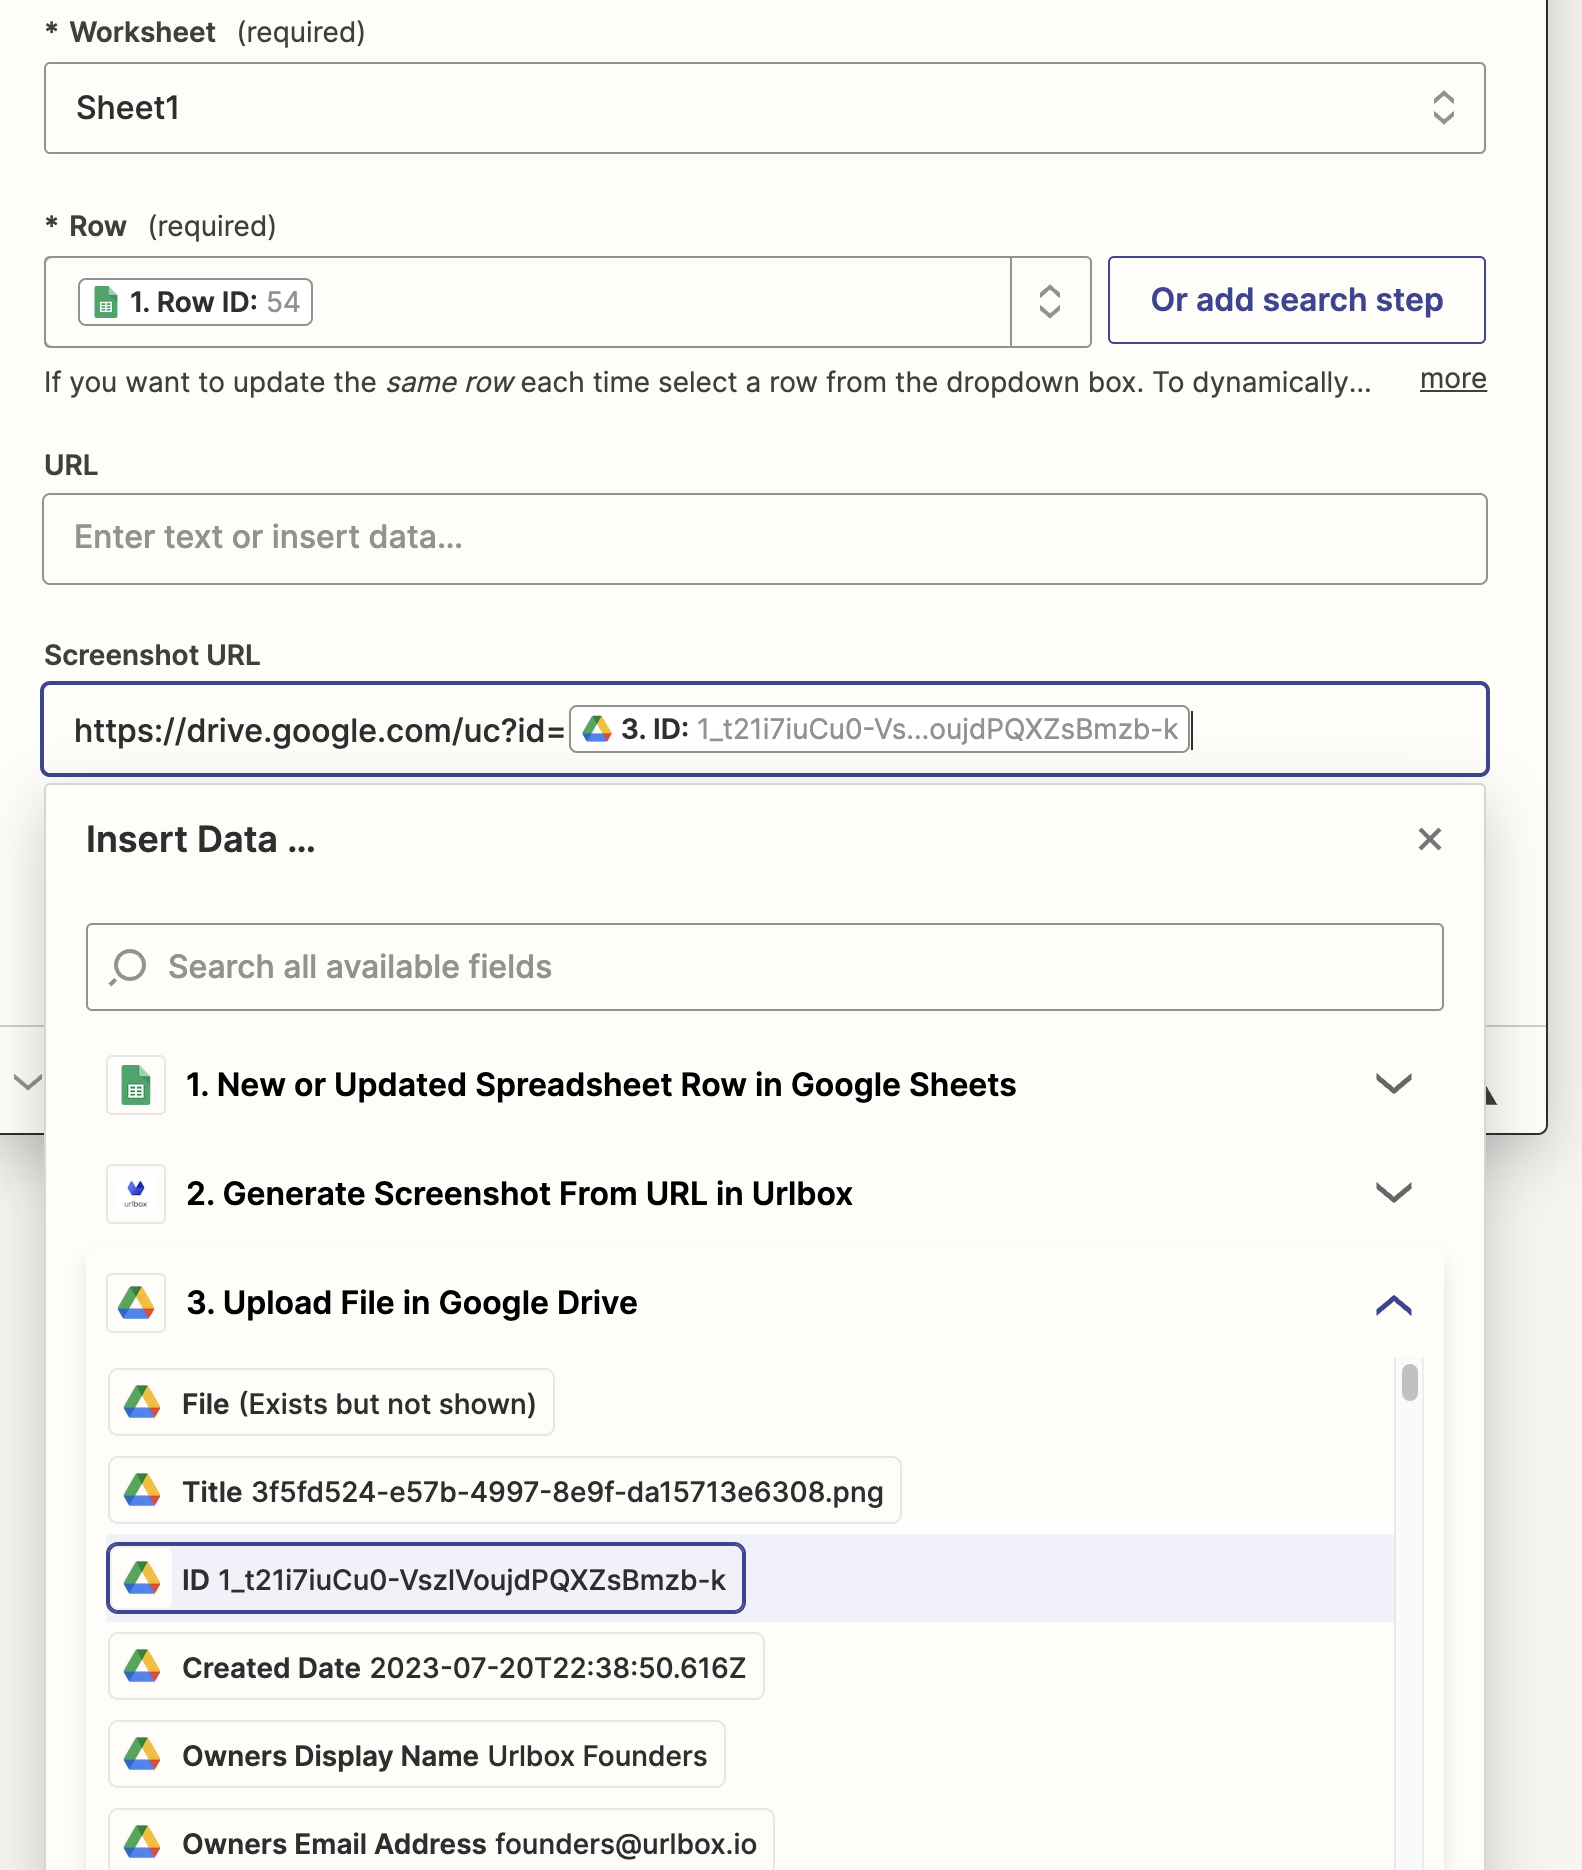
Task: Click the more link under Row help
Action: point(1452,379)
